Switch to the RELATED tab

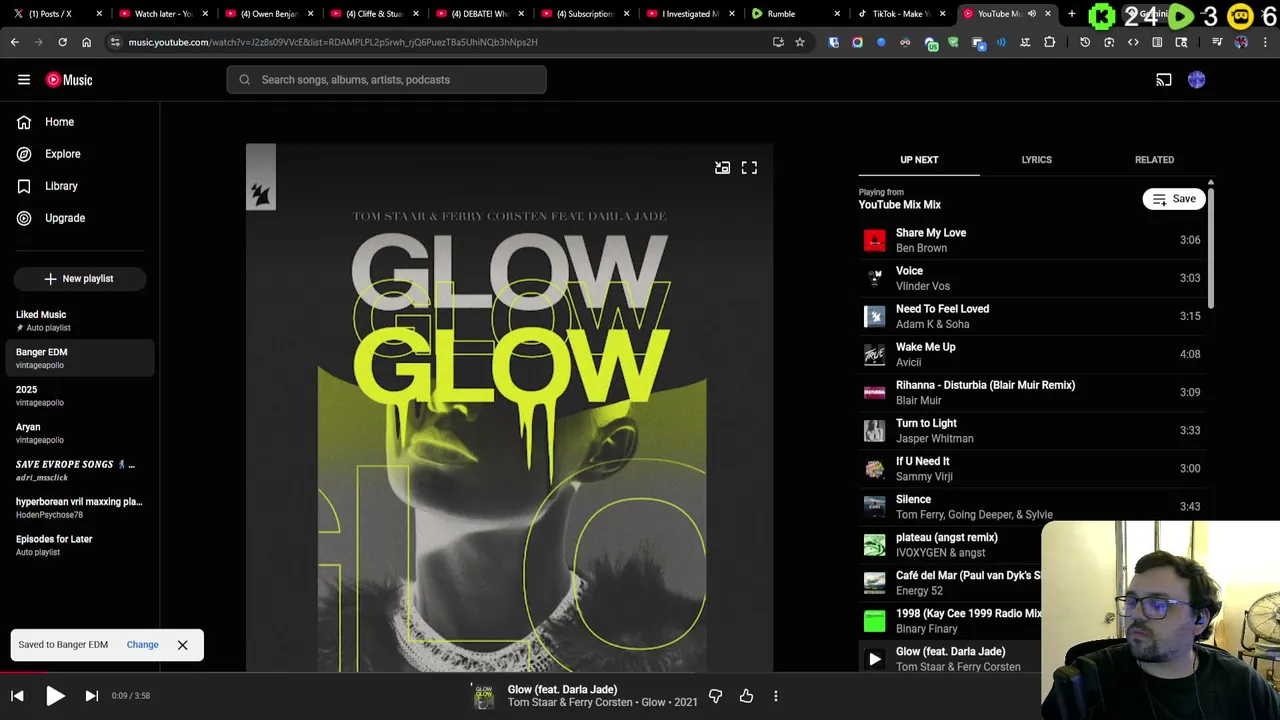click(x=1154, y=160)
